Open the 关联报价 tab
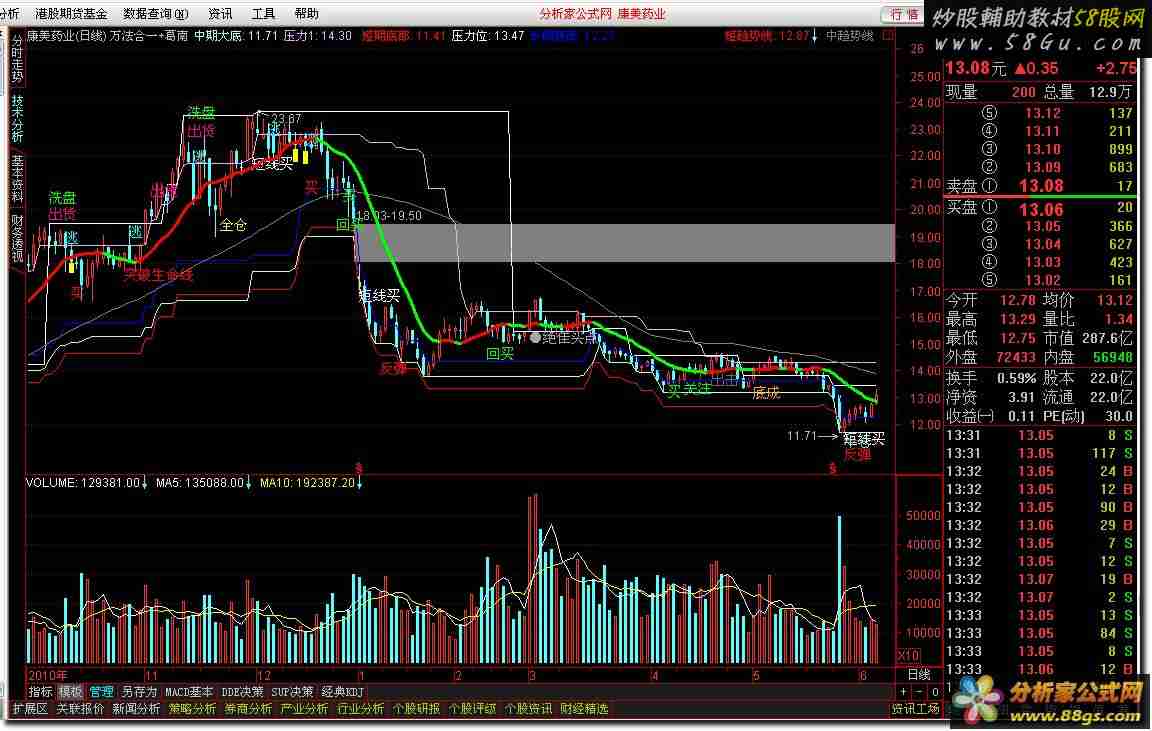Image resolution: width=1152 pixels, height=731 pixels. point(80,709)
